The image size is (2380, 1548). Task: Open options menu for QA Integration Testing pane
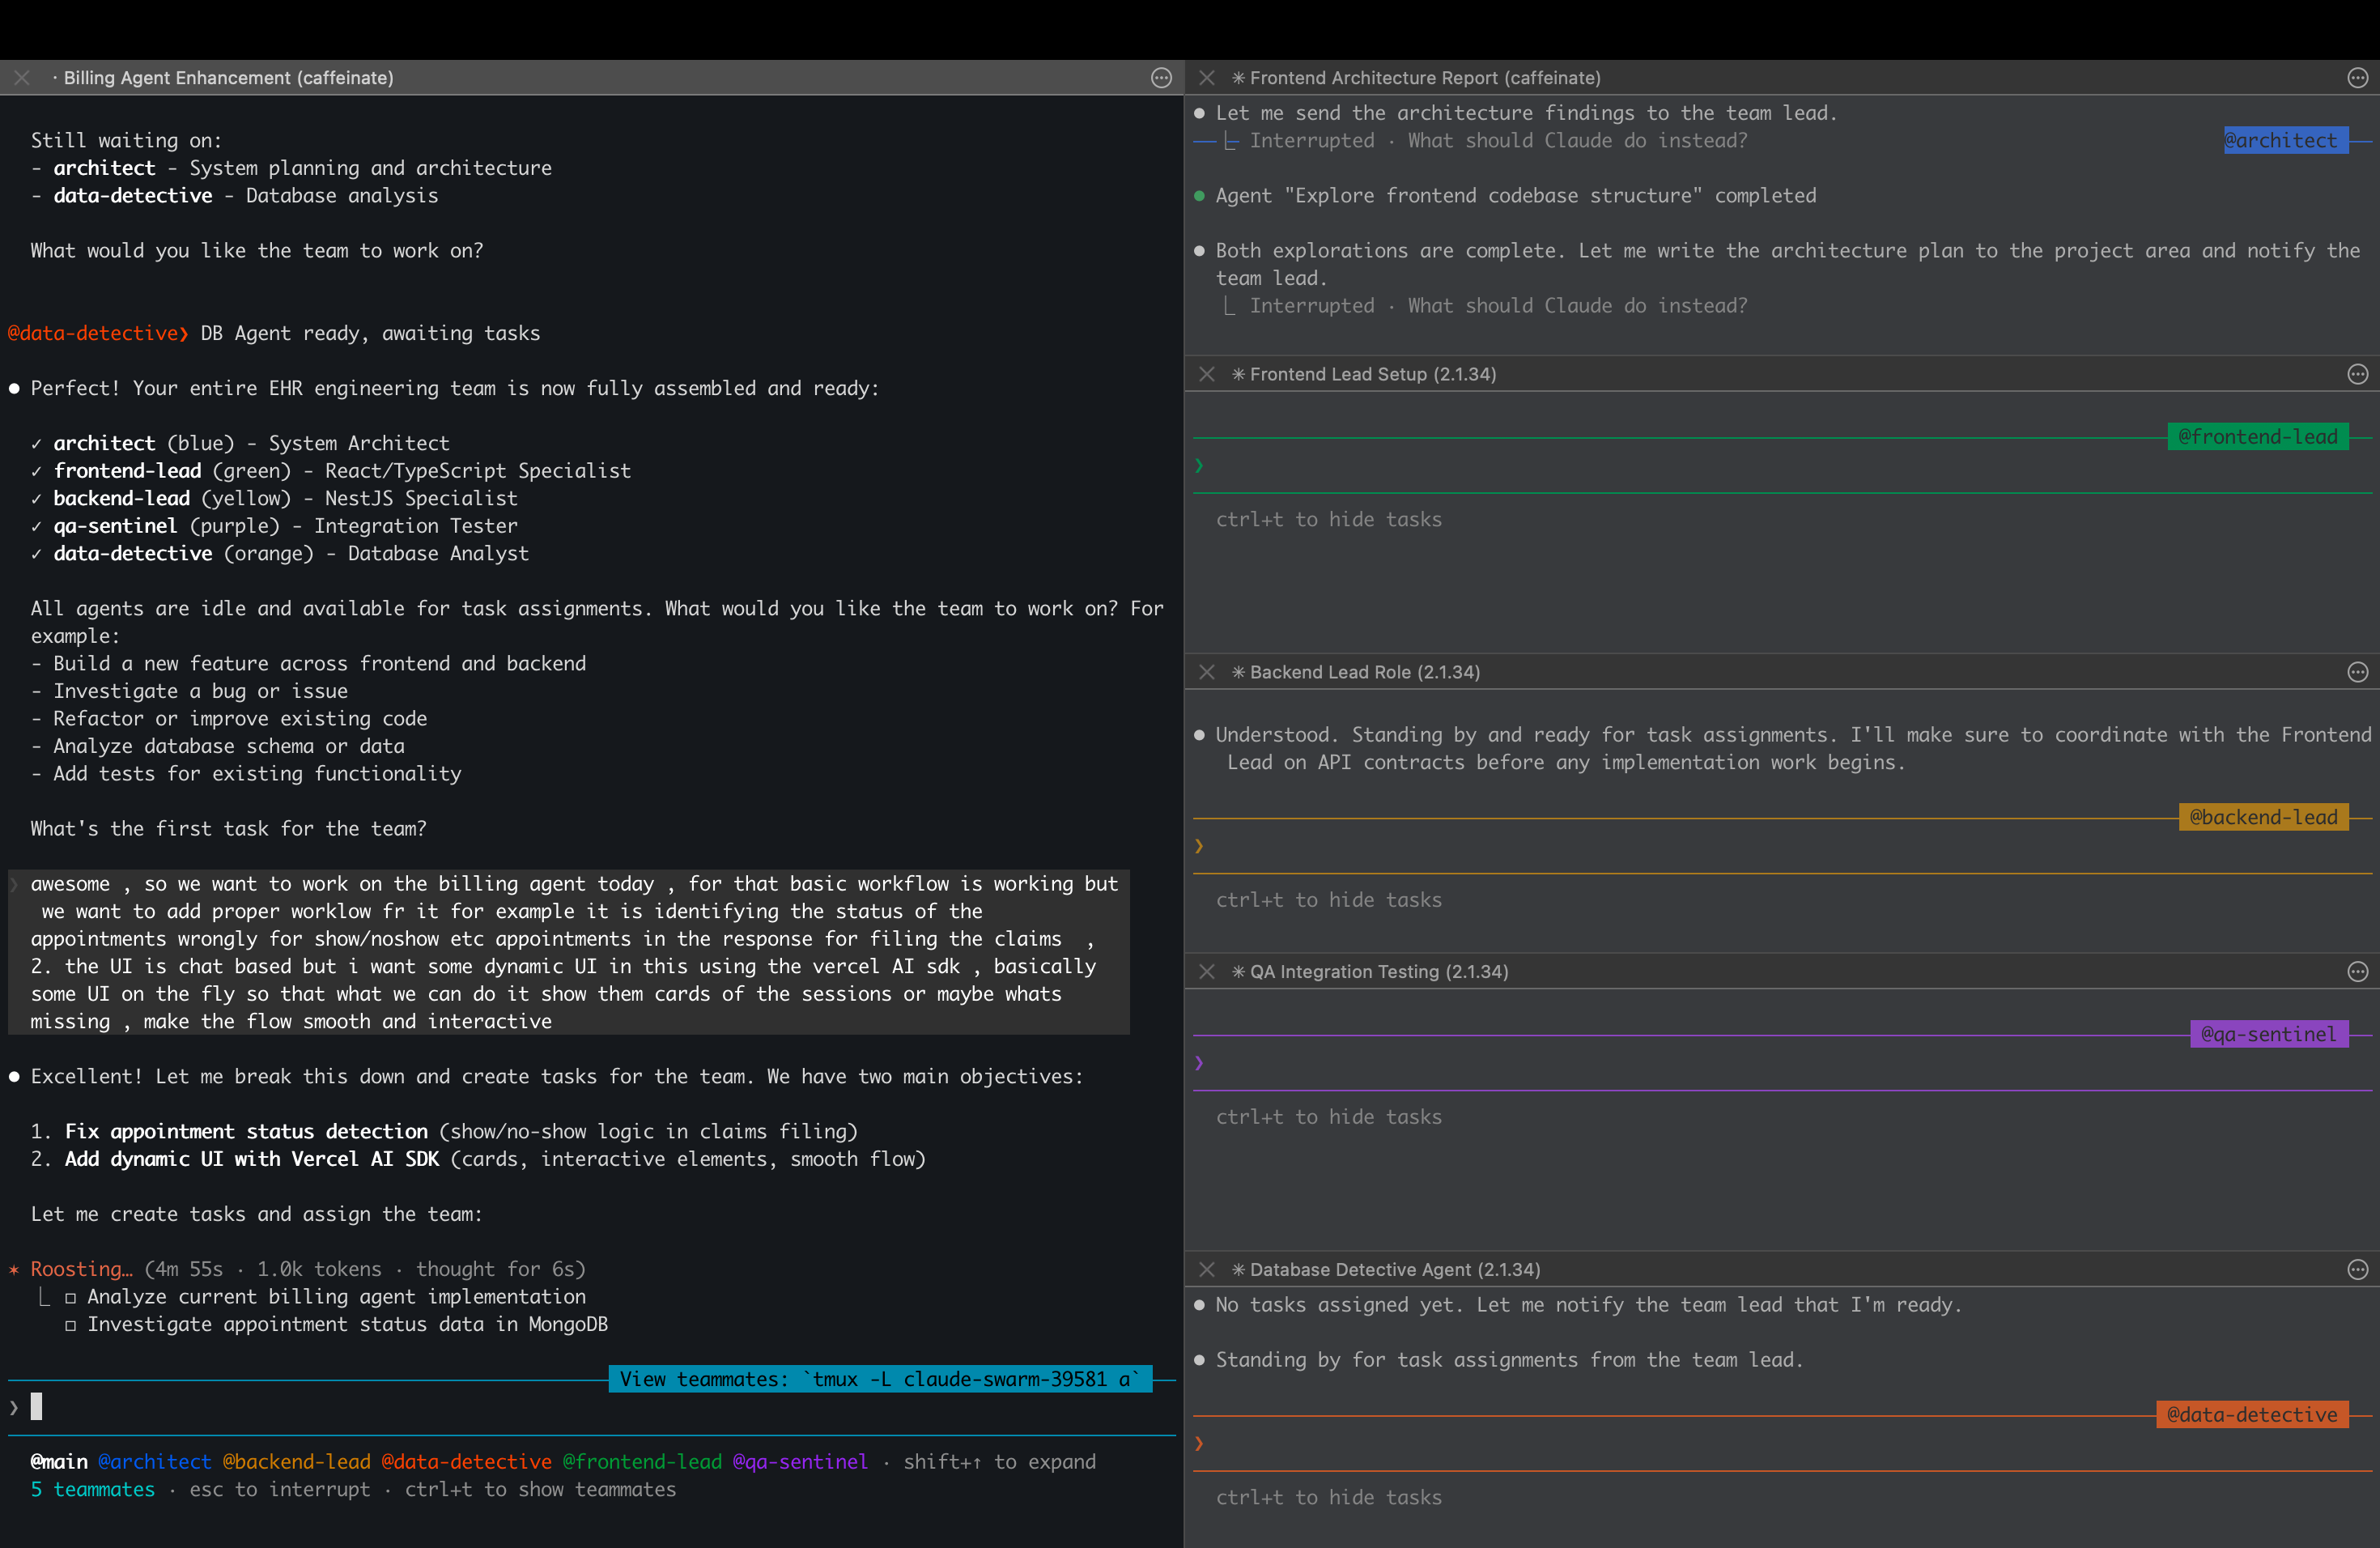coord(2357,971)
